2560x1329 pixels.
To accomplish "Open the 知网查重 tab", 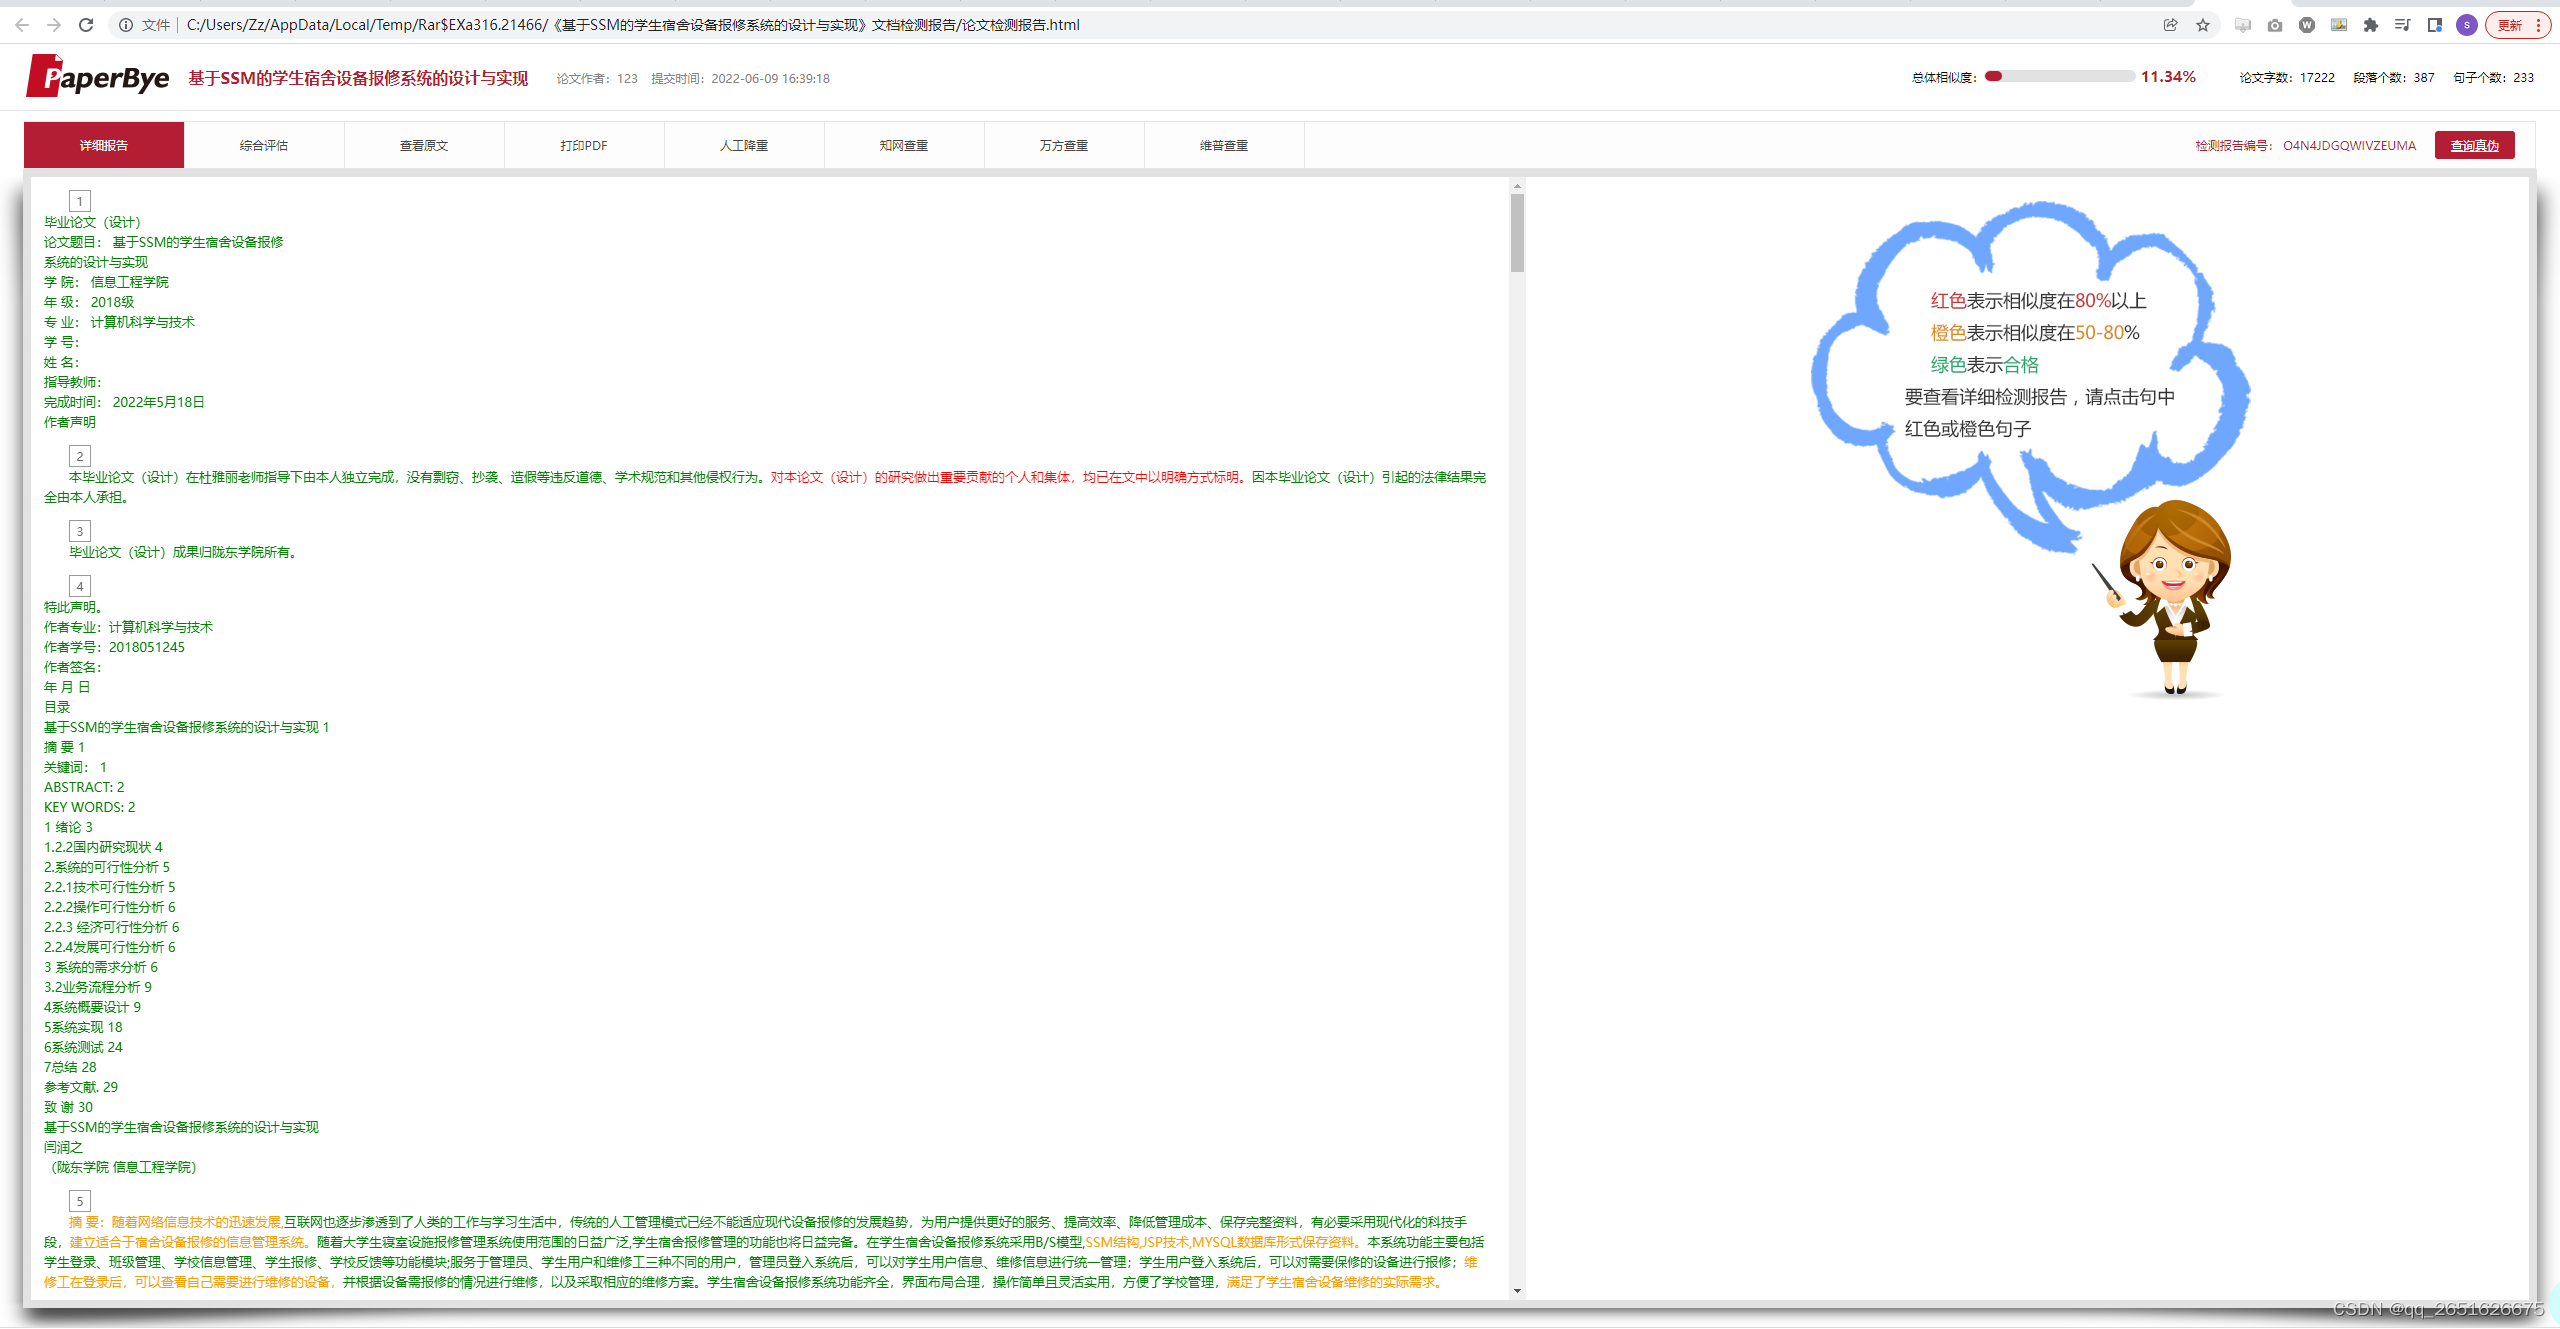I will coord(904,145).
